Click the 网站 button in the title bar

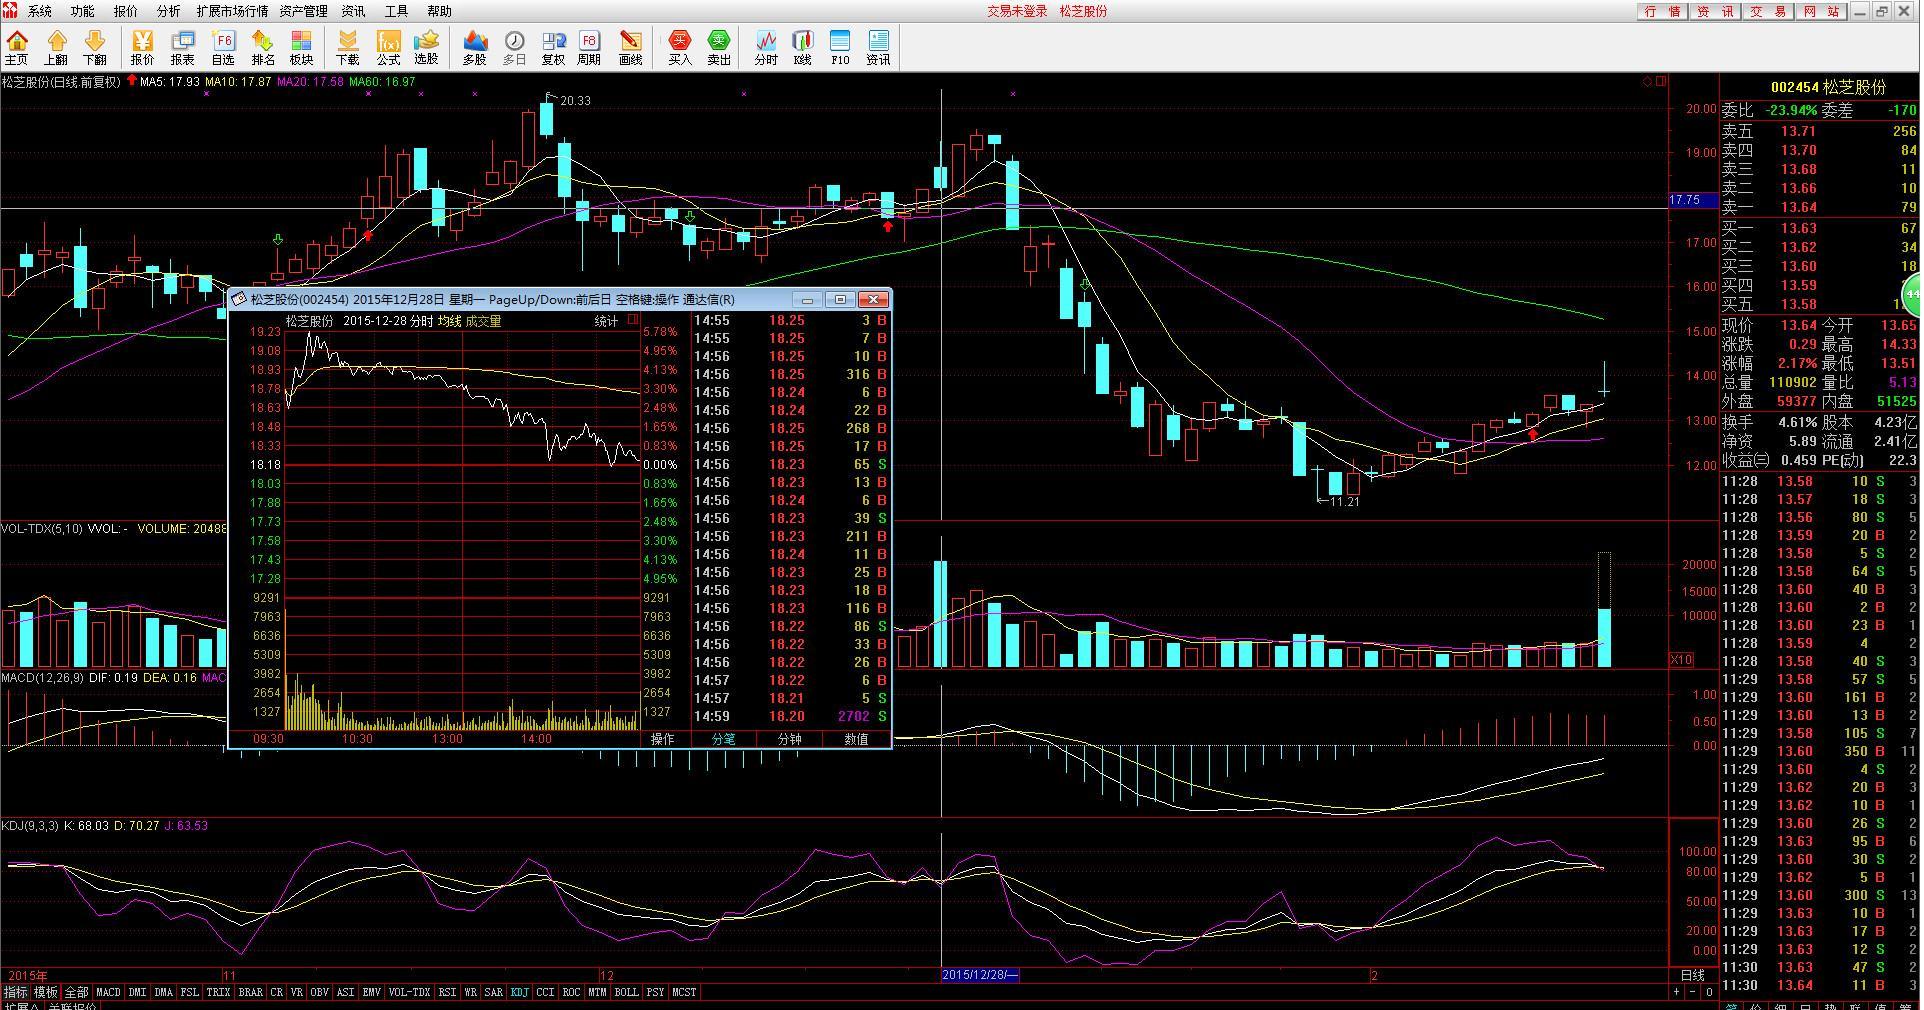[x=1821, y=11]
